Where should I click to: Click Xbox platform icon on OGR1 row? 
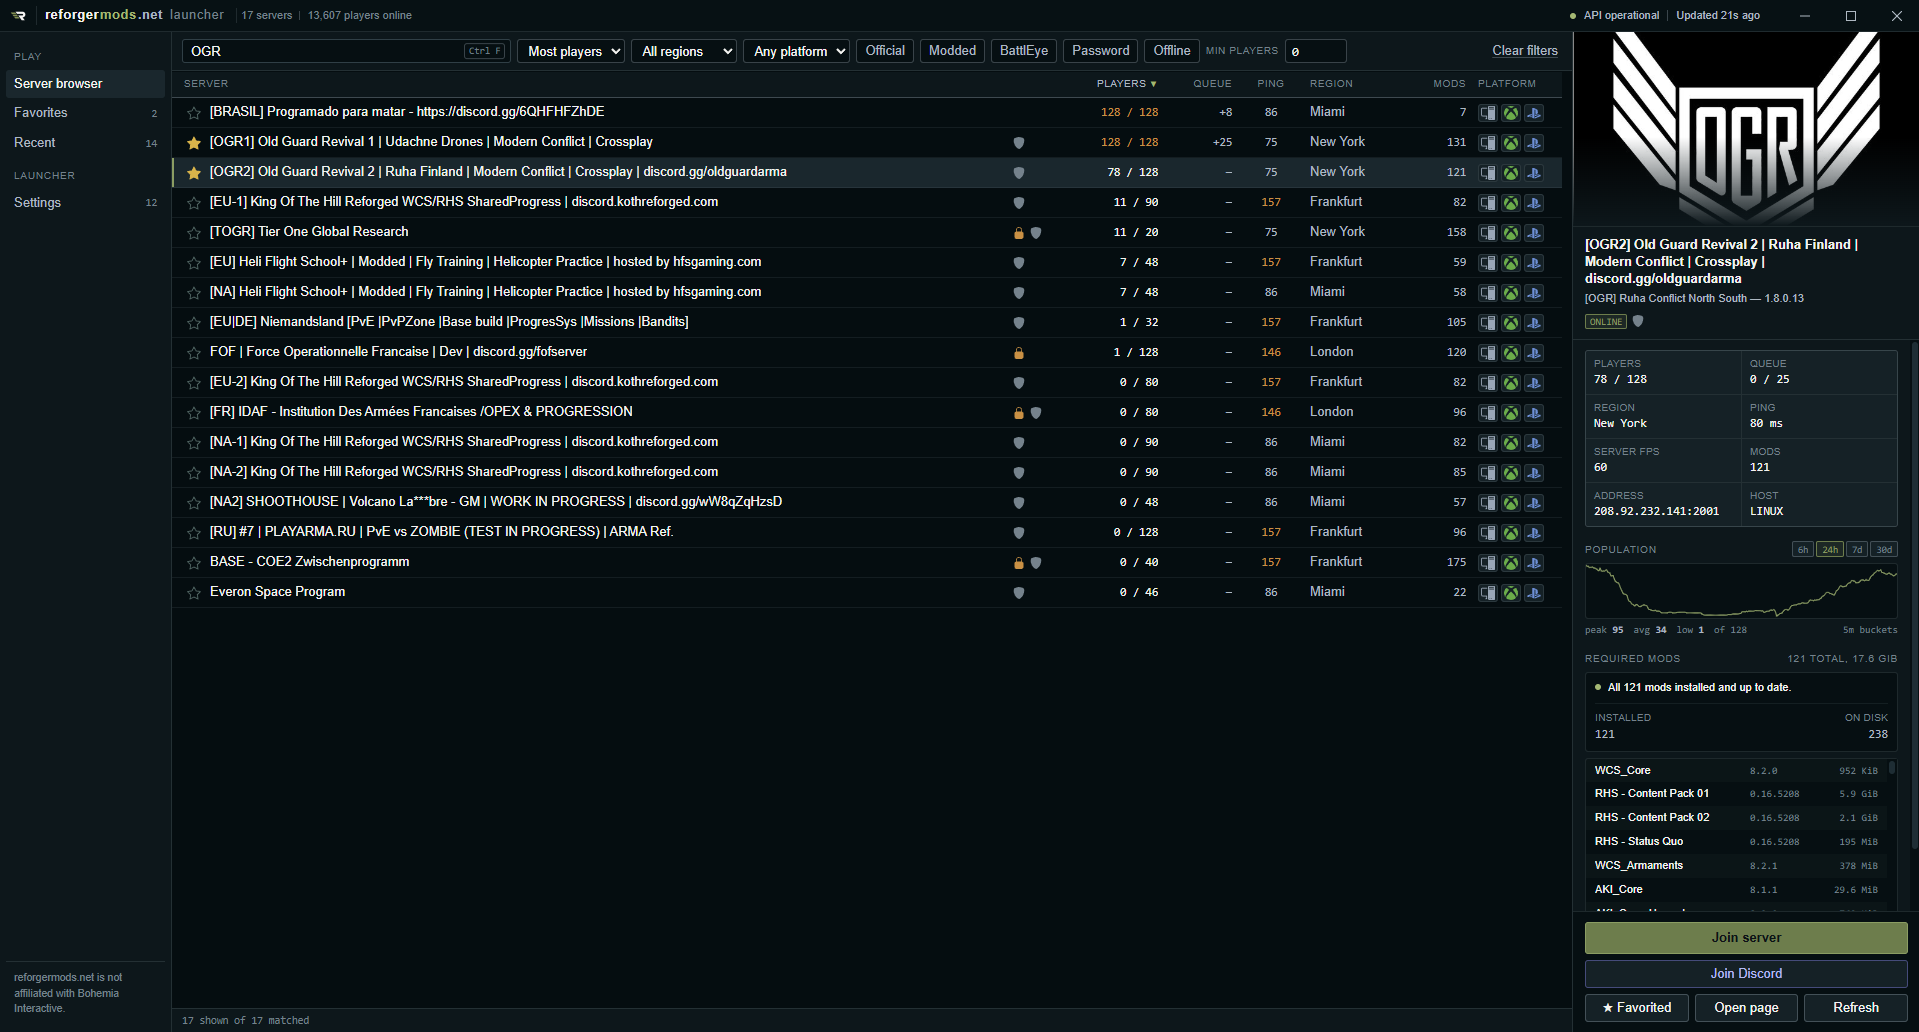pos(1511,143)
